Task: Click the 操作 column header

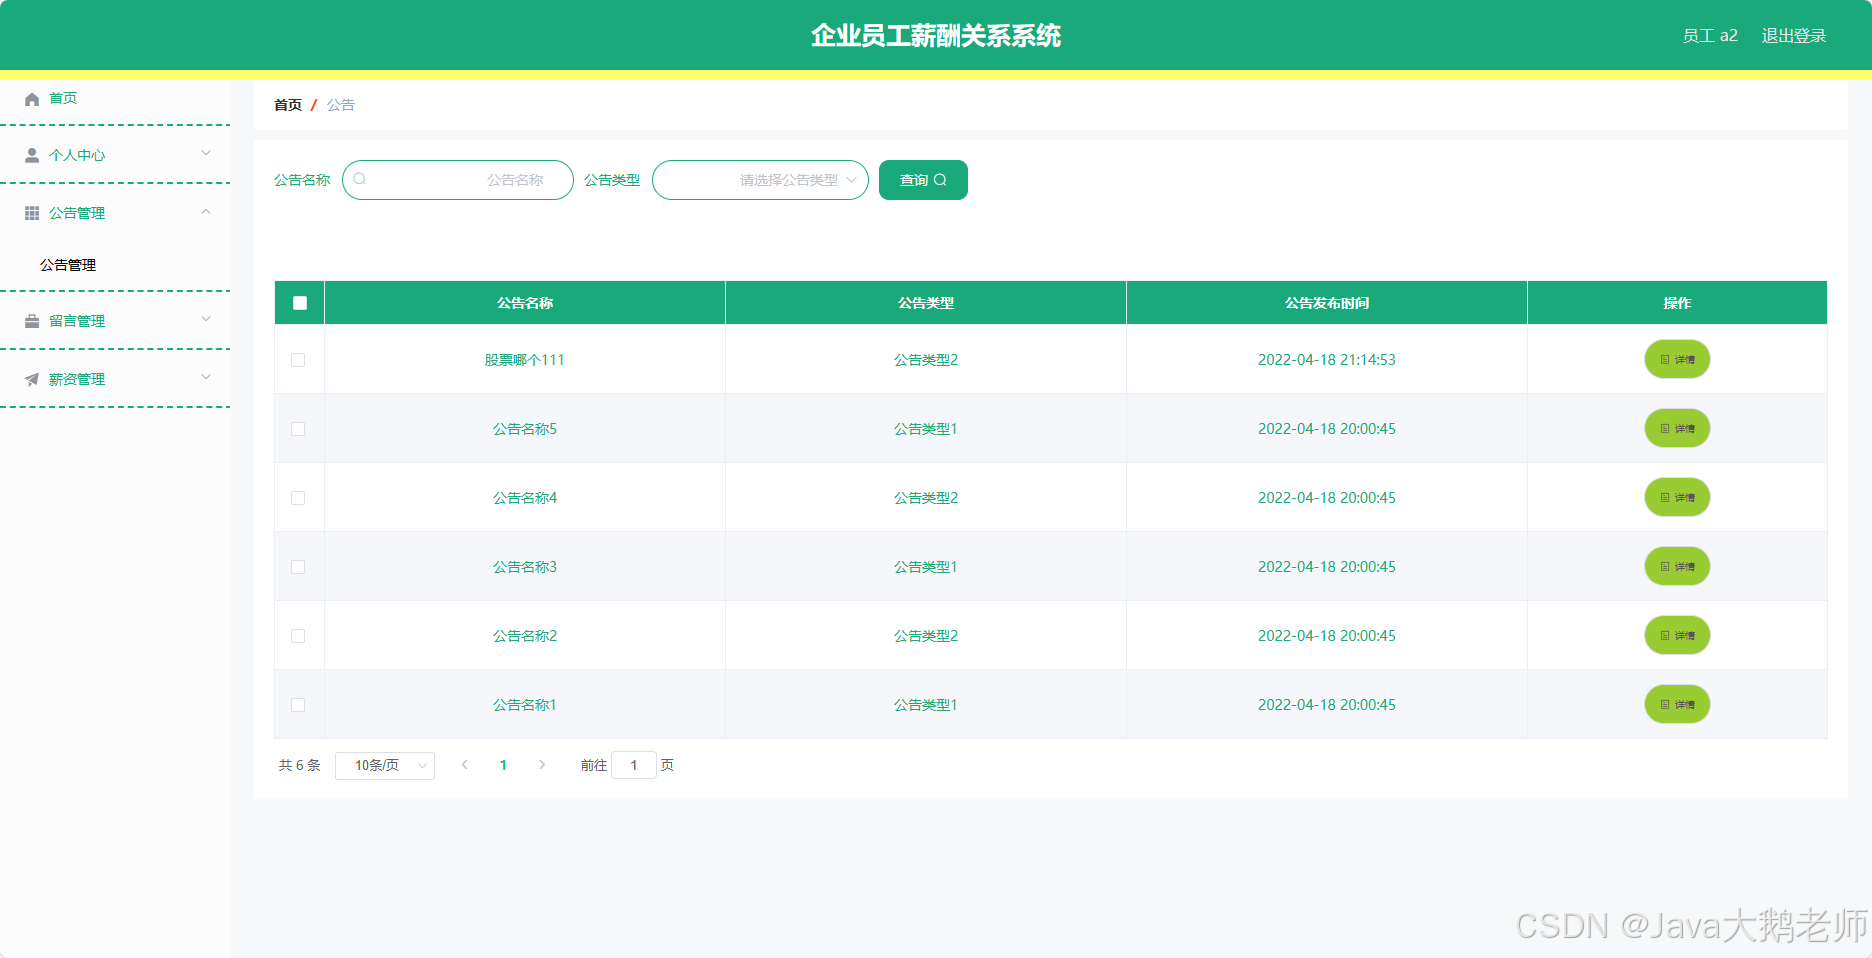Action: click(1677, 303)
